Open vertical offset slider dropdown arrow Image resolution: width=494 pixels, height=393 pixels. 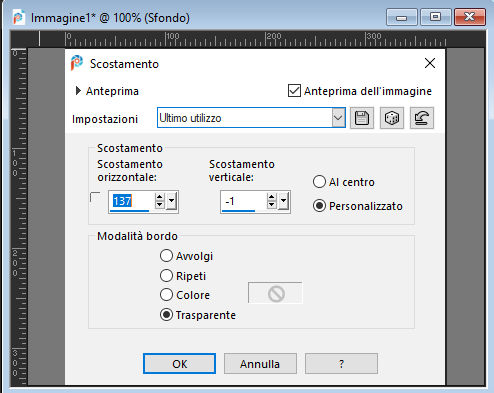283,201
